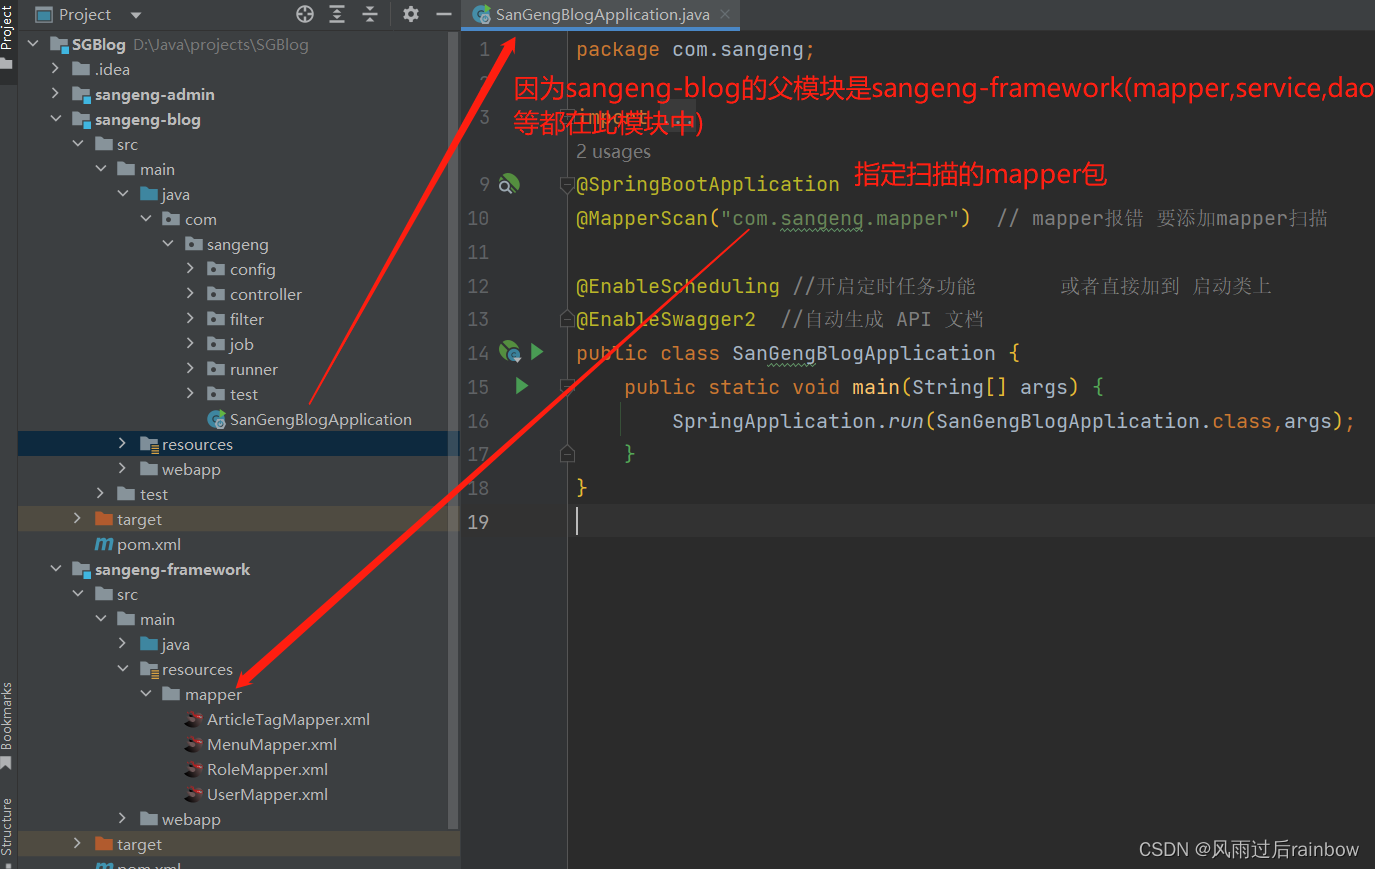This screenshot has height=869, width=1375.
Task: Click the @MapperScan annotation text
Action: coord(641,218)
